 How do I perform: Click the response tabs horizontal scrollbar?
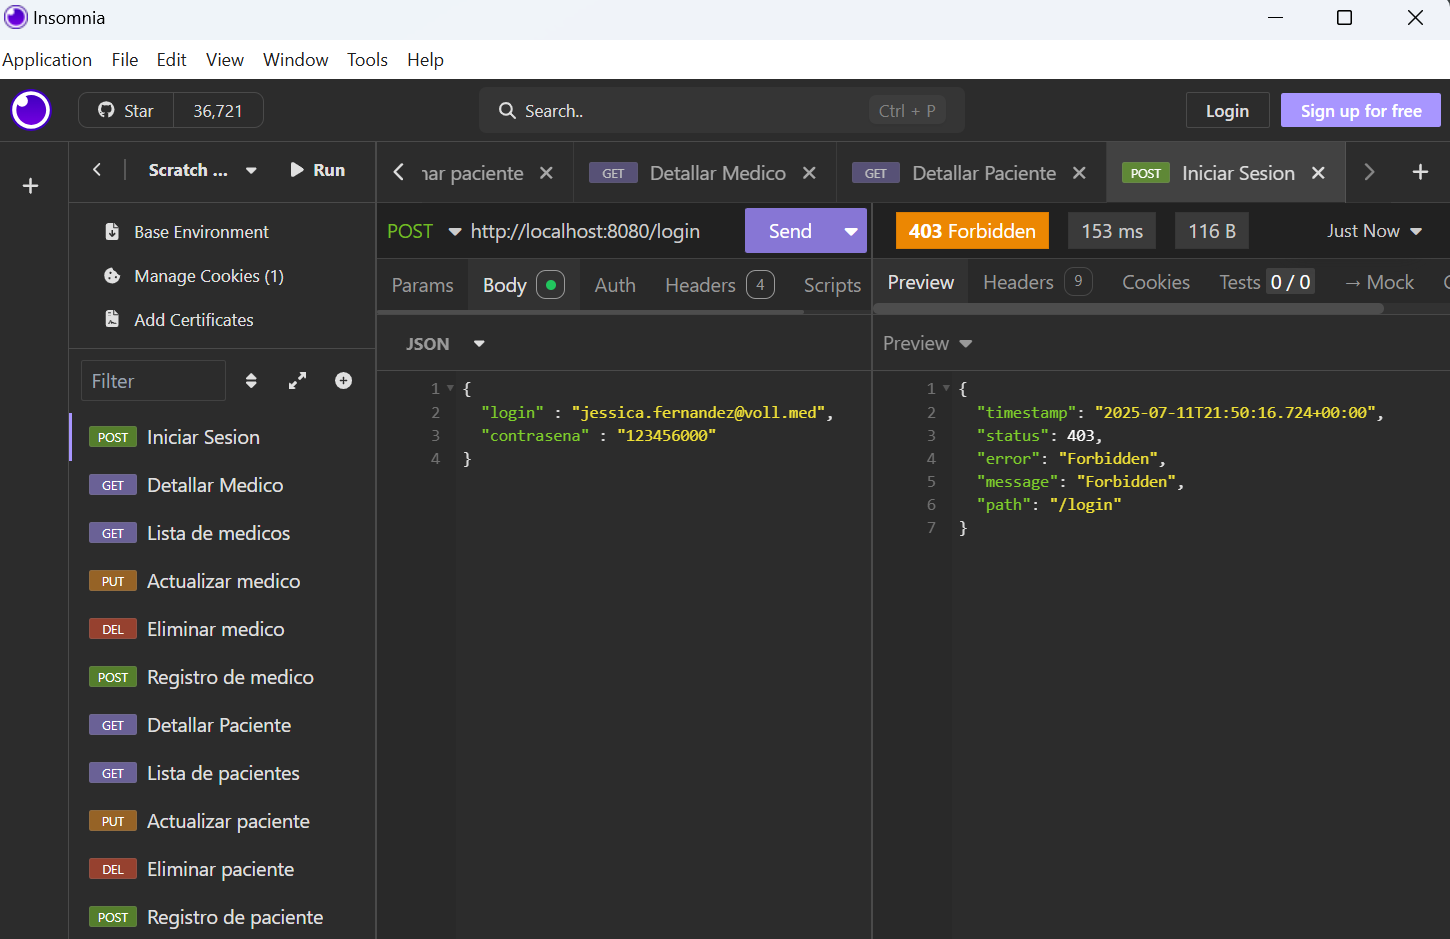(x=1129, y=309)
